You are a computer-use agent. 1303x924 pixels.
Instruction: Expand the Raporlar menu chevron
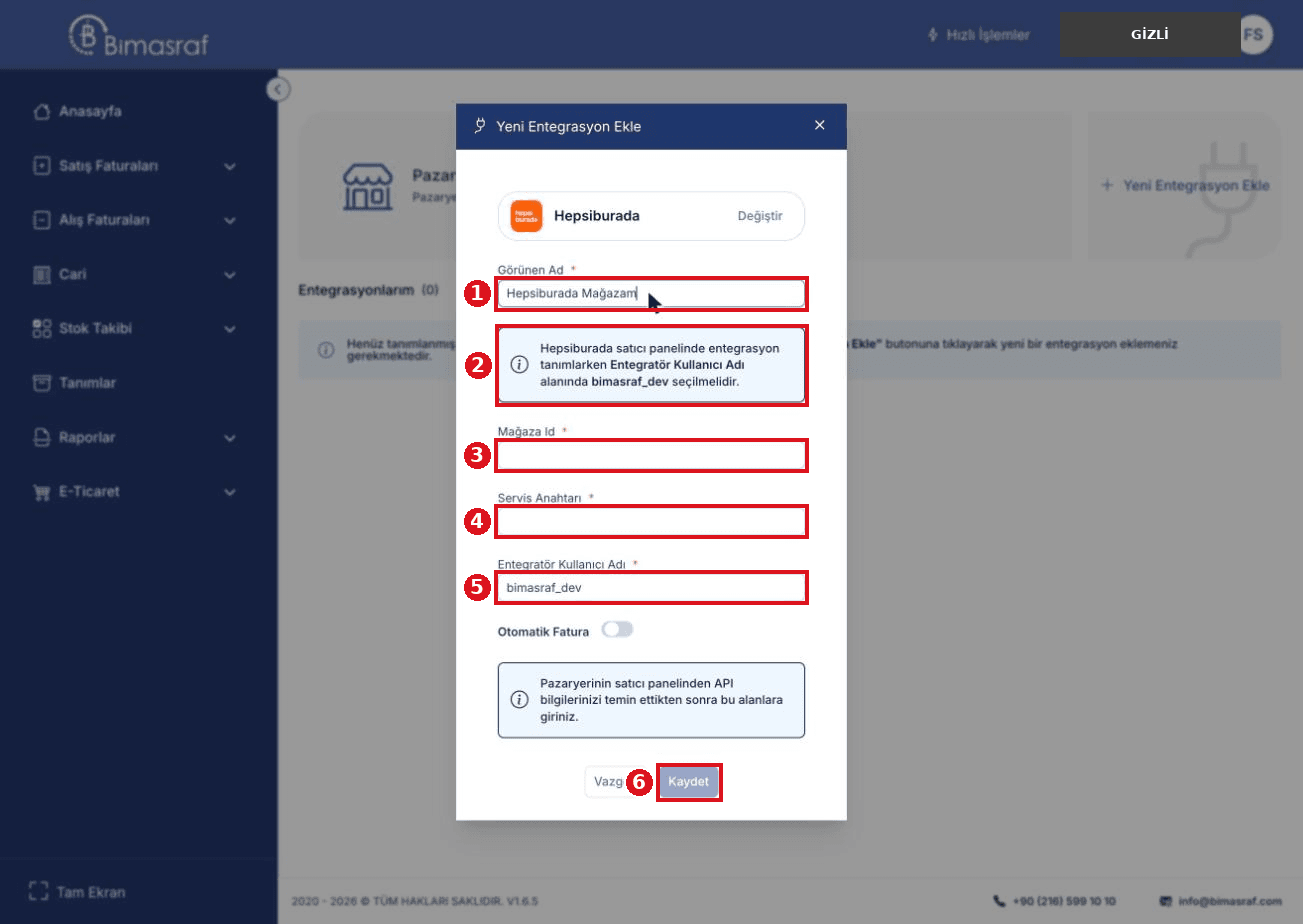(x=230, y=438)
